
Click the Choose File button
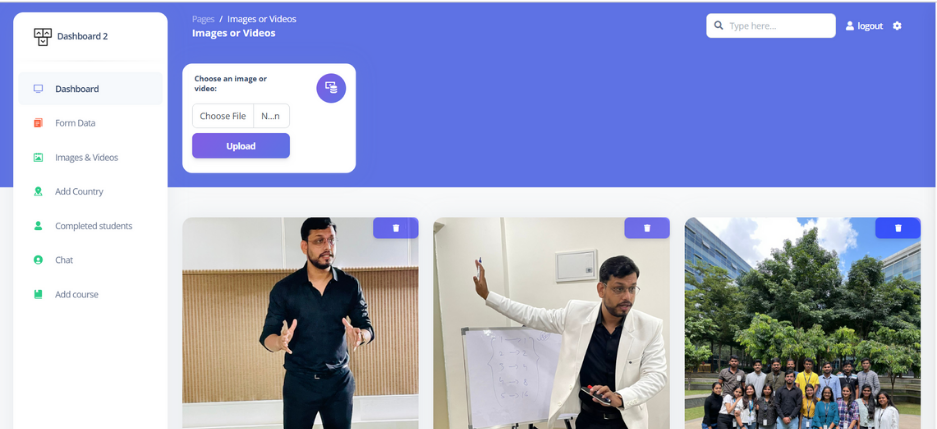click(222, 116)
